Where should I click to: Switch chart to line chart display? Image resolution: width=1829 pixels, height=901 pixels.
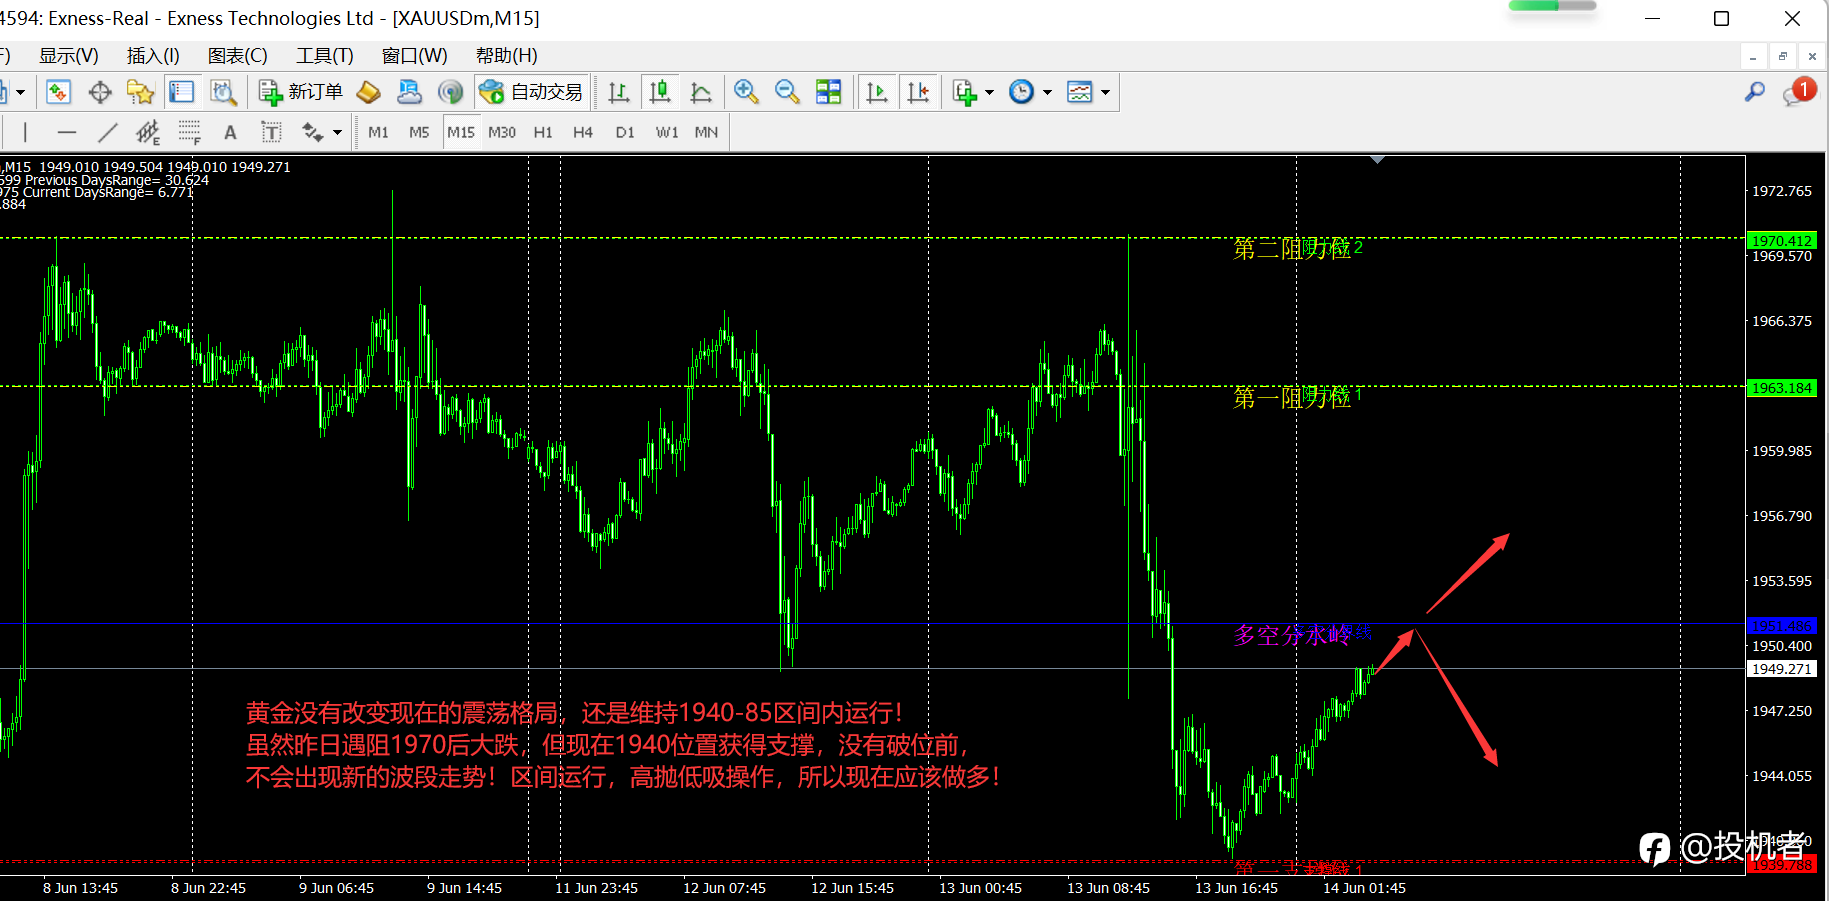[x=701, y=92]
